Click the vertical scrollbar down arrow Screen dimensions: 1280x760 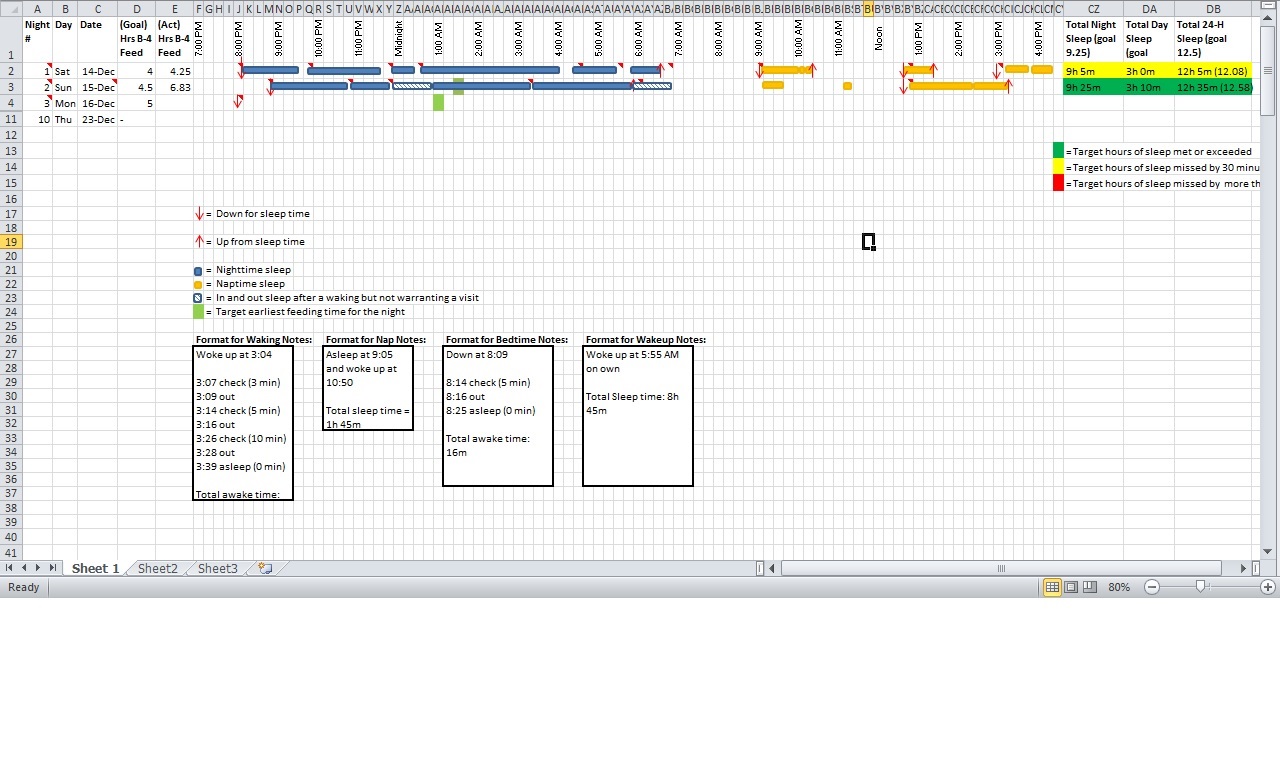click(x=1268, y=551)
